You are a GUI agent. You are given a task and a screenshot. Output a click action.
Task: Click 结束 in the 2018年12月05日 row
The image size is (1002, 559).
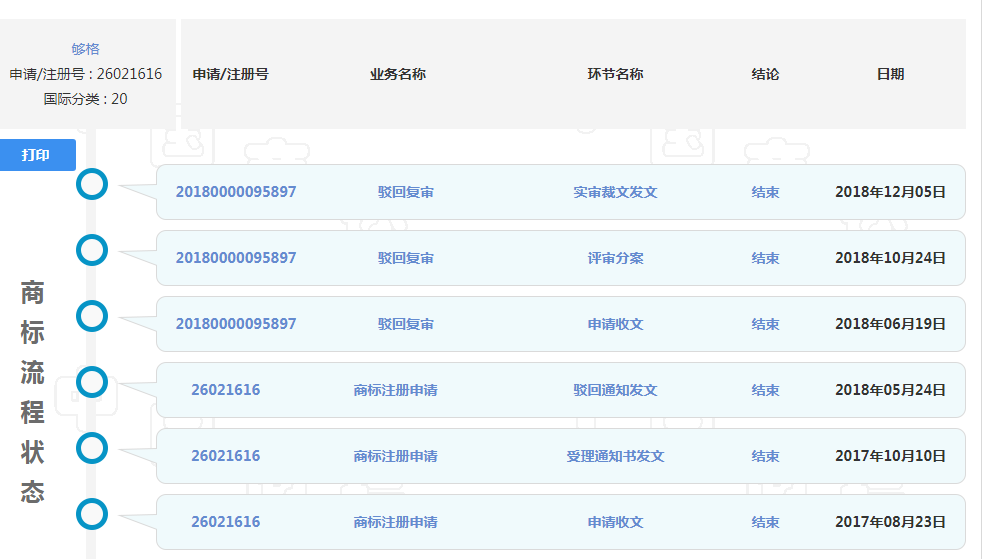[x=765, y=192]
